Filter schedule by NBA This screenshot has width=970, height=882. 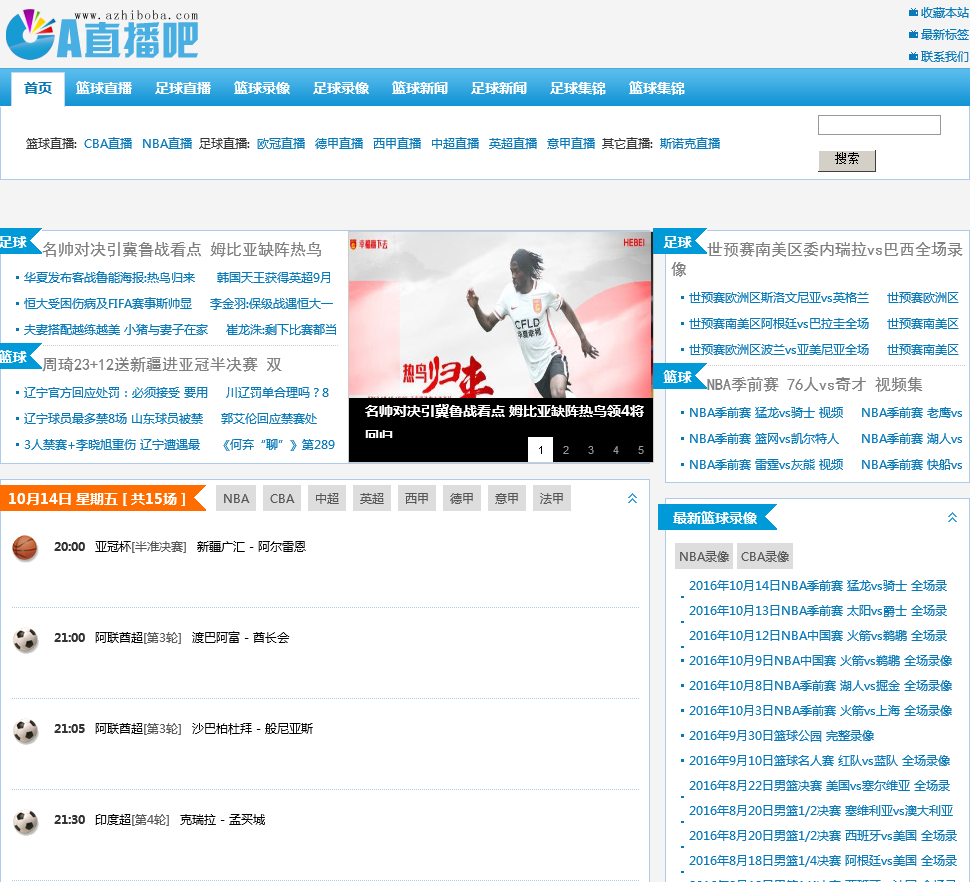click(236, 499)
